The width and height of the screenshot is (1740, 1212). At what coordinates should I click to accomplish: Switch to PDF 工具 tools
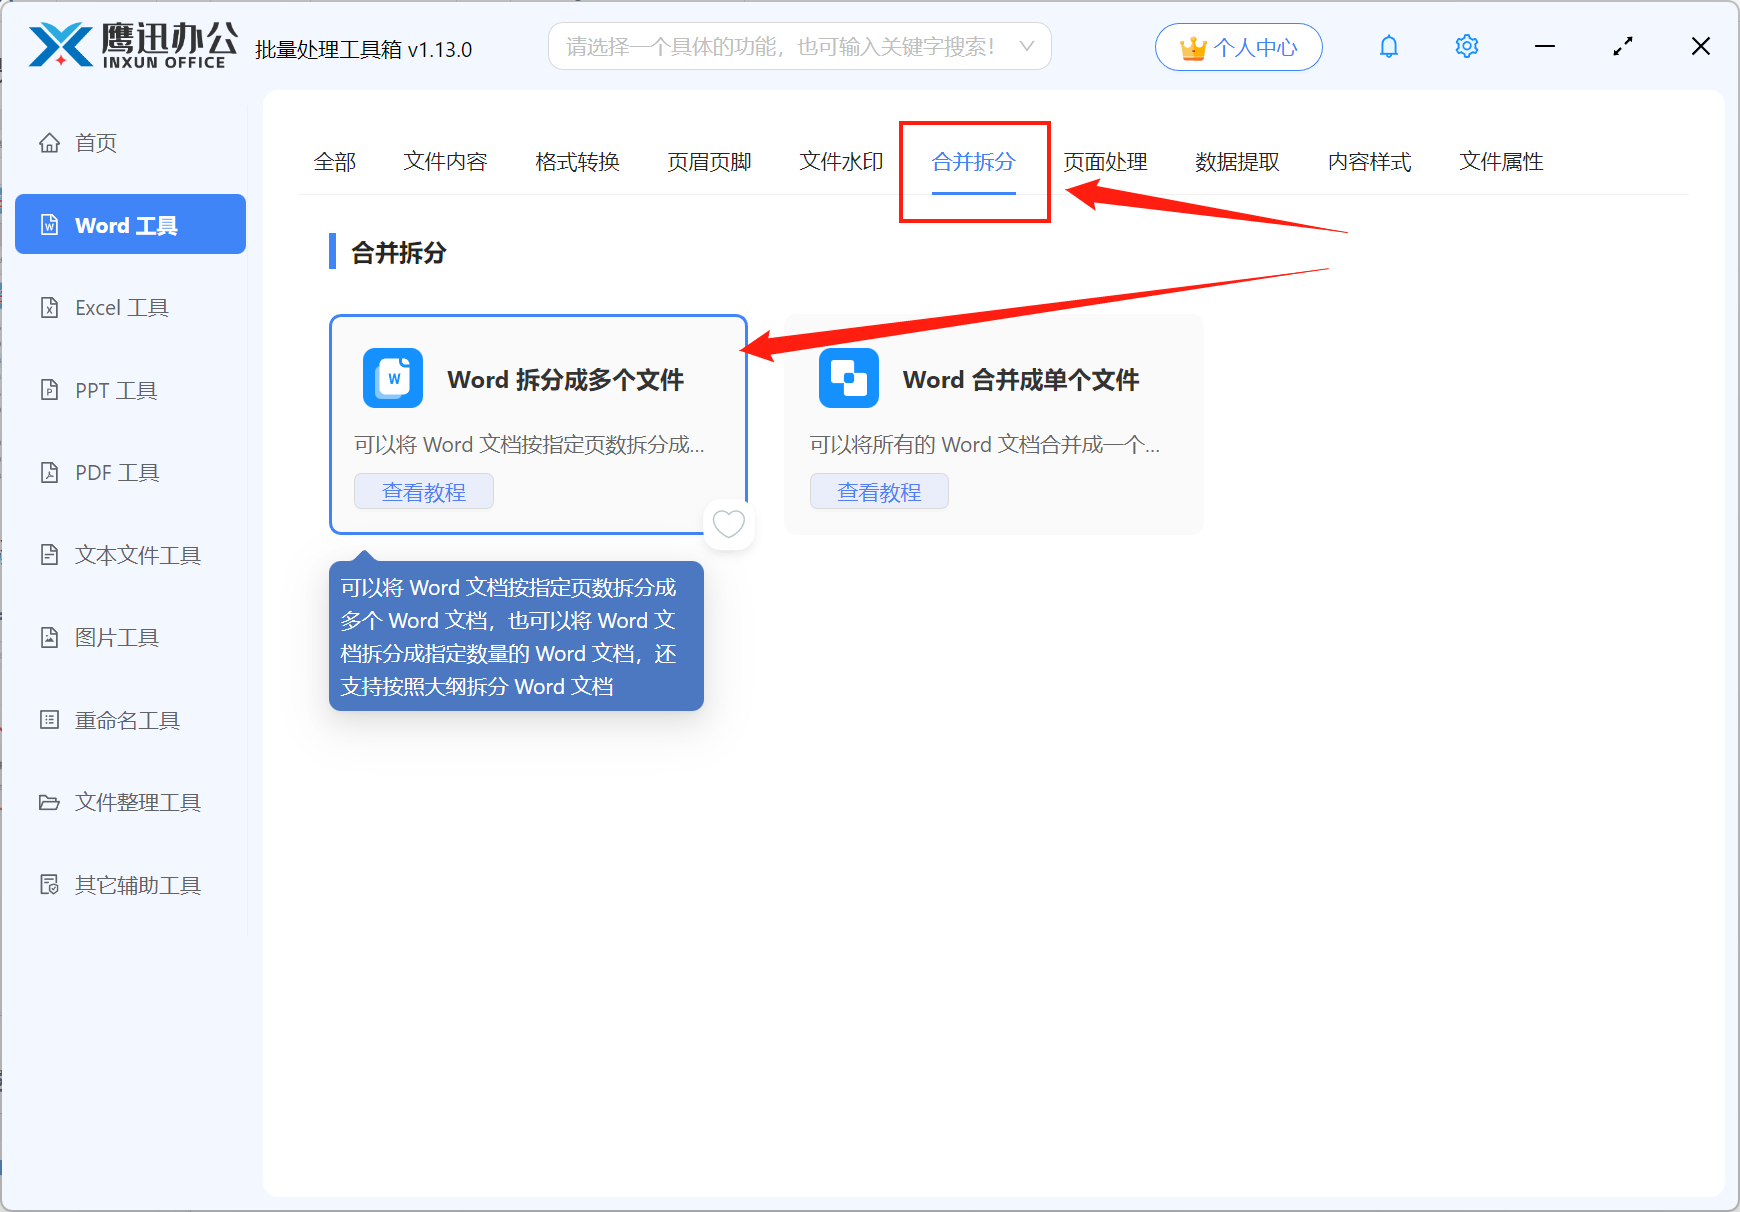(114, 472)
